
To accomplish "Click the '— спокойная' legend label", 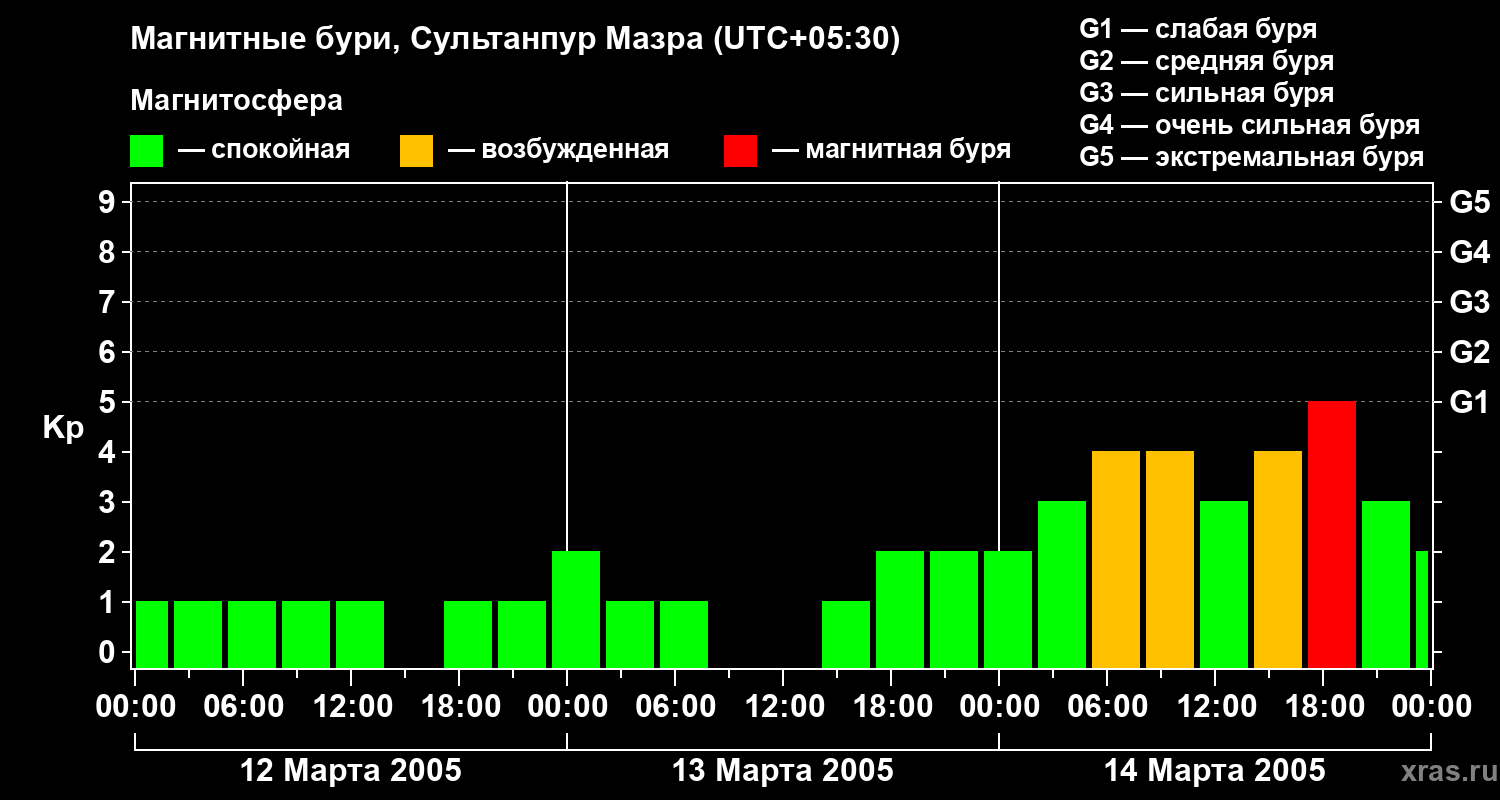I will pyautogui.click(x=264, y=150).
